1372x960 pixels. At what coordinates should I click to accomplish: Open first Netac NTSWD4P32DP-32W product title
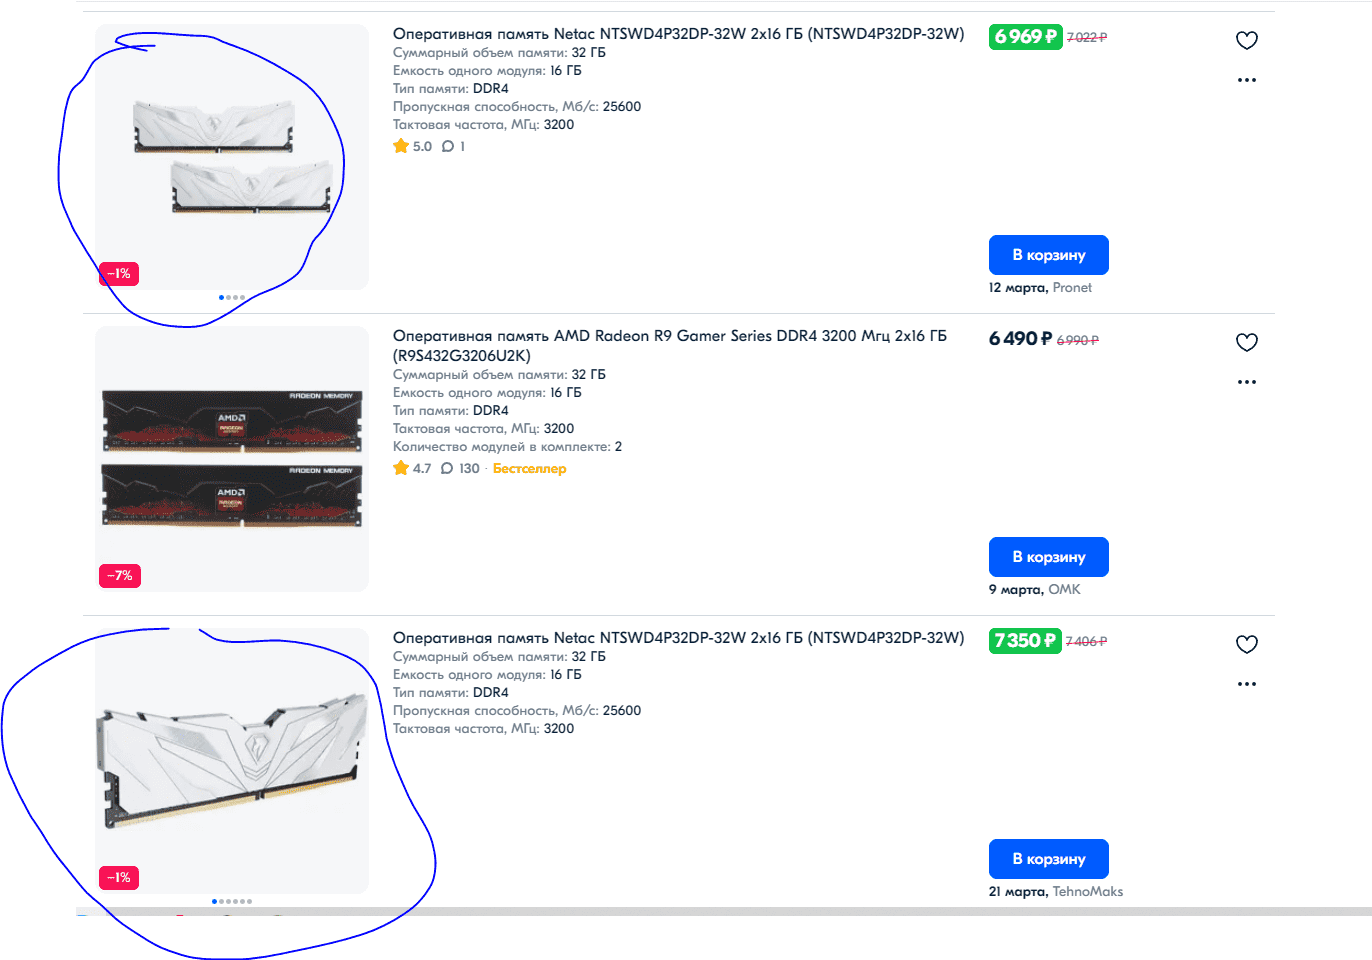[x=678, y=34]
